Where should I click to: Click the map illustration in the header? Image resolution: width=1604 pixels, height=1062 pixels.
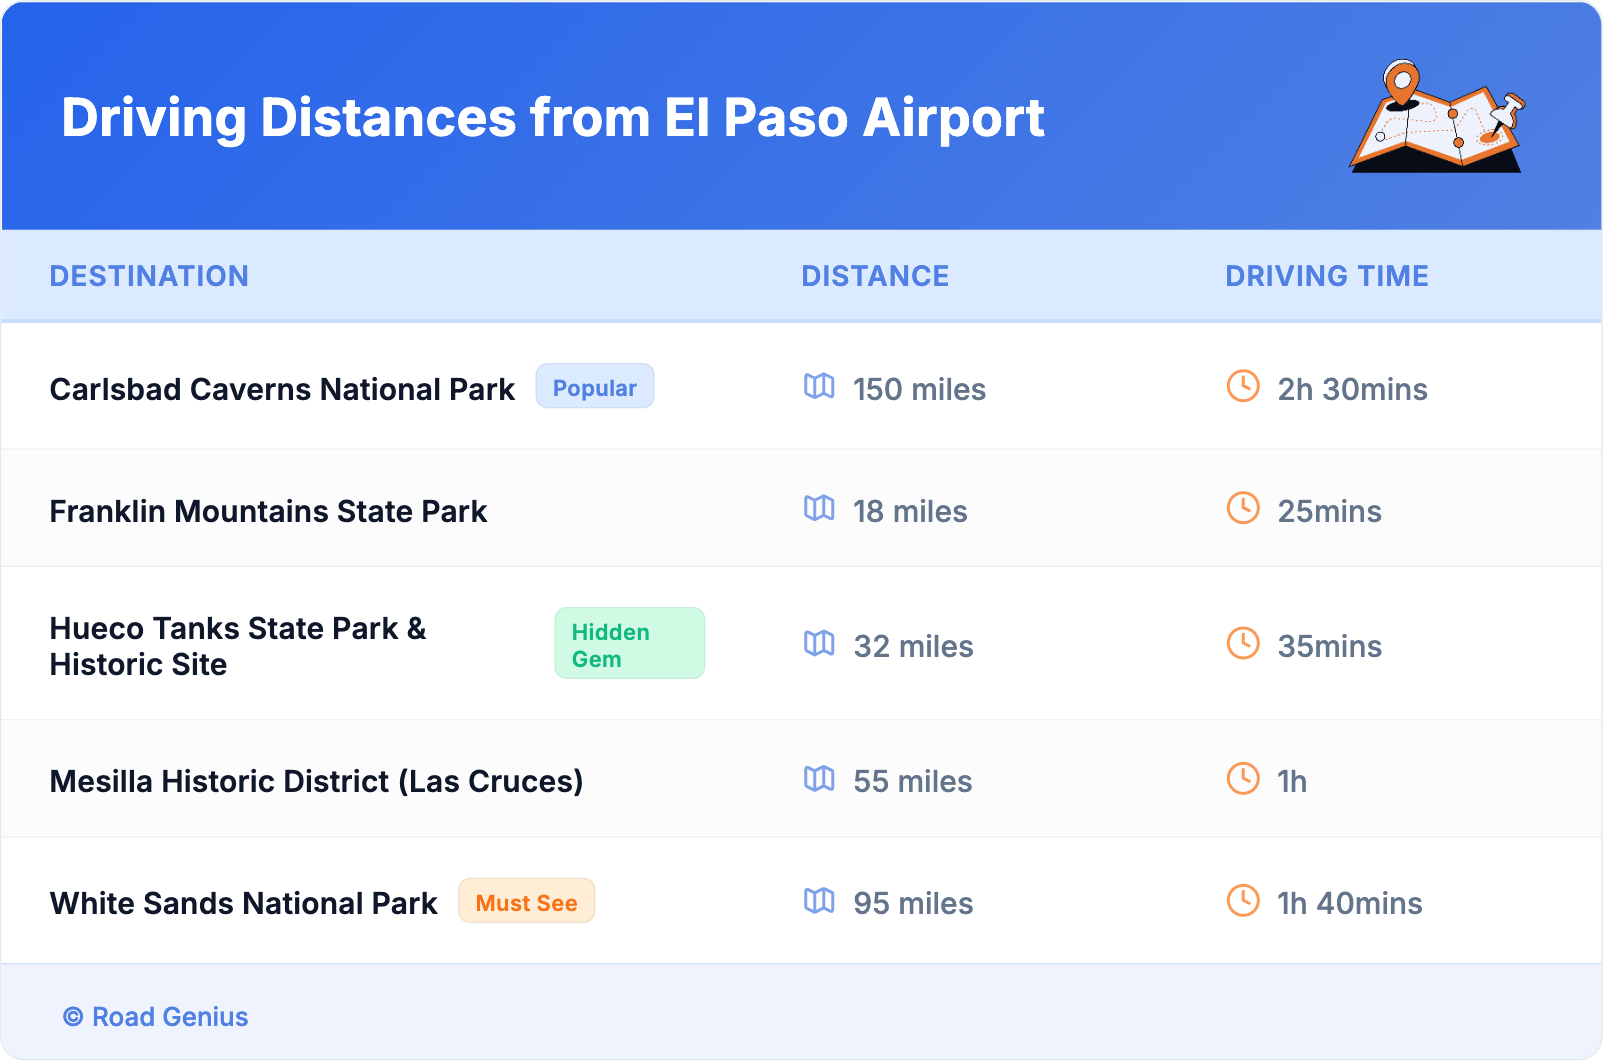pos(1437,118)
